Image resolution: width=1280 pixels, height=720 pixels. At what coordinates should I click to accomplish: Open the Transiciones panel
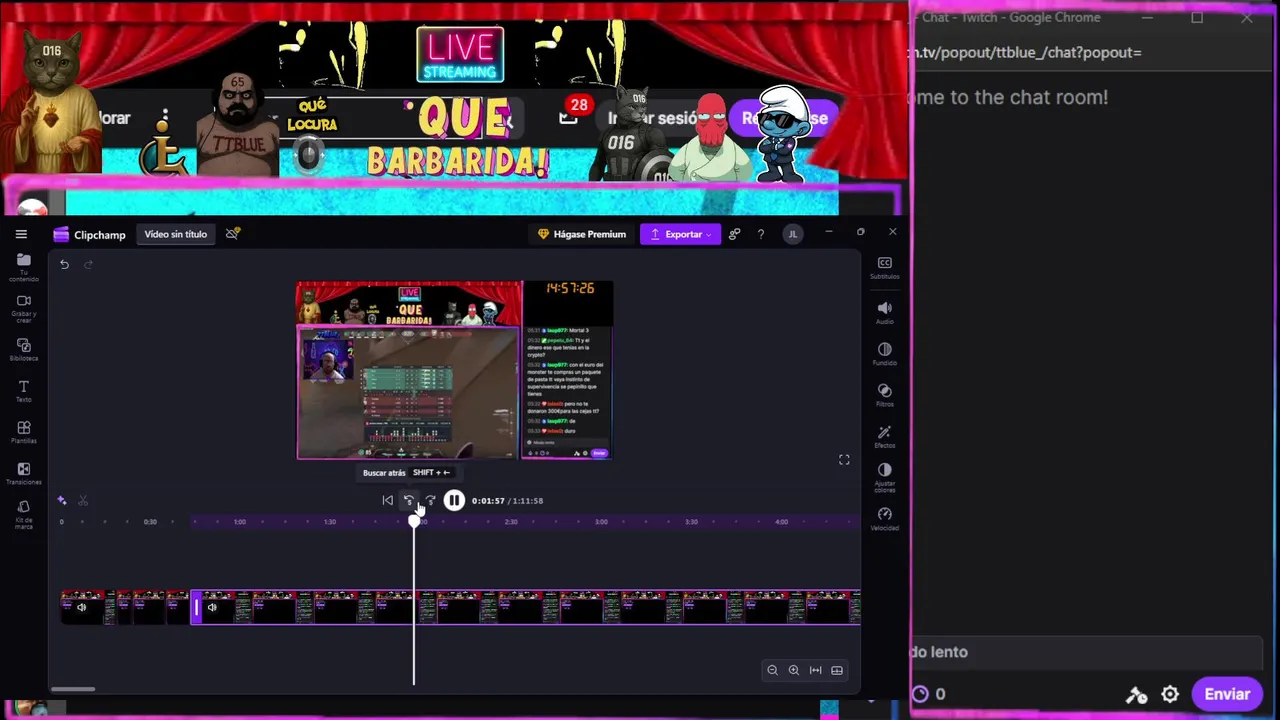(24, 474)
